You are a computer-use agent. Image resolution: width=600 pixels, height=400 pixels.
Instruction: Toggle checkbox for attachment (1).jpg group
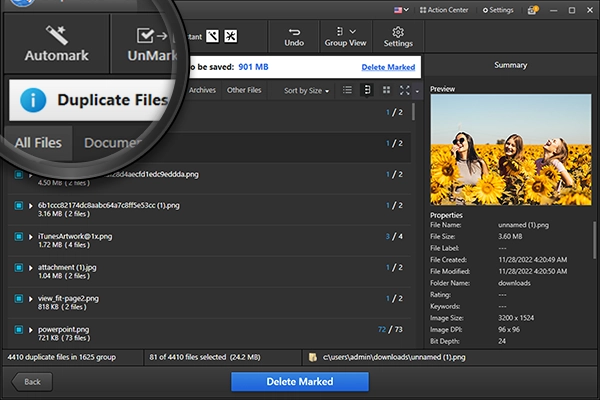pyautogui.click(x=18, y=268)
